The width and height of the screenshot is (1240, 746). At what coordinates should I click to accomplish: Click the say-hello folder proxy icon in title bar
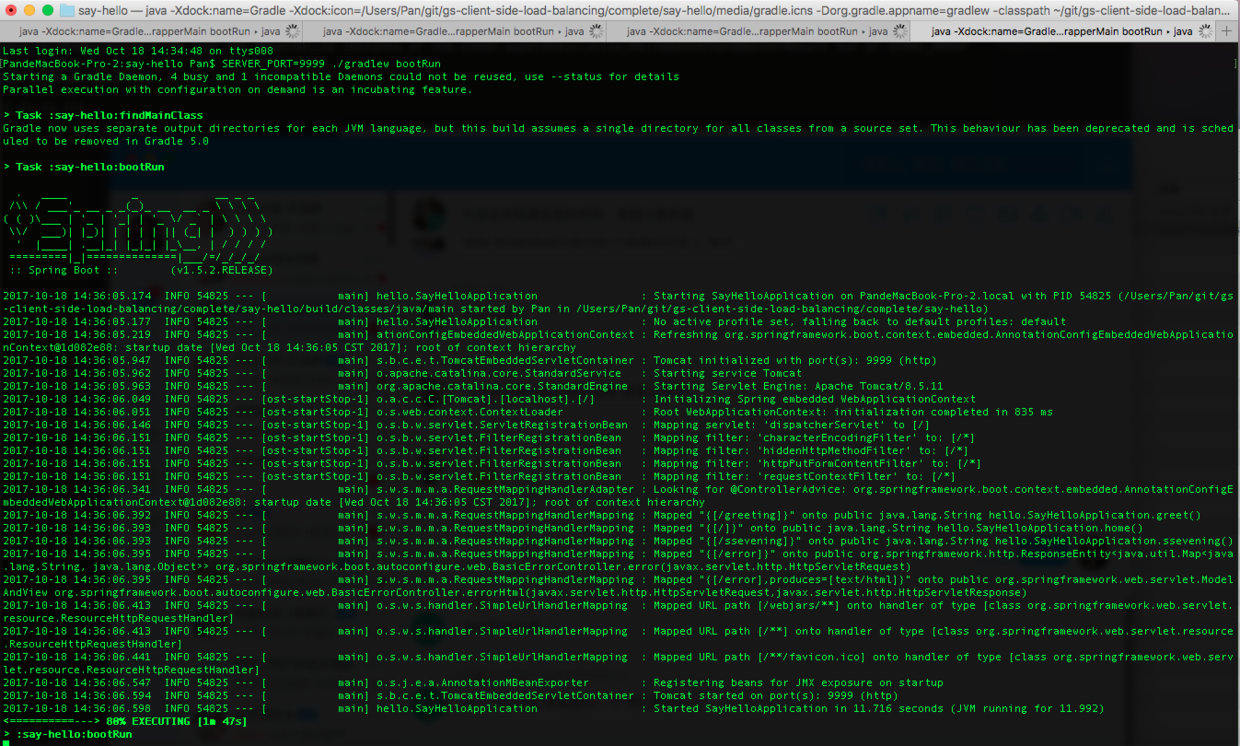click(66, 10)
